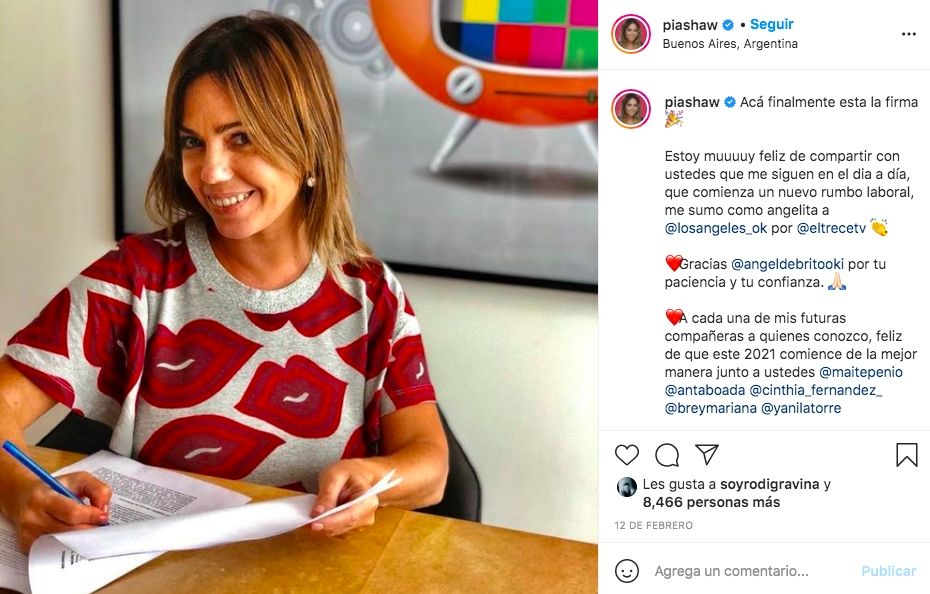View the list of 8,466 personas más likes
930x594 pixels.
tap(711, 502)
